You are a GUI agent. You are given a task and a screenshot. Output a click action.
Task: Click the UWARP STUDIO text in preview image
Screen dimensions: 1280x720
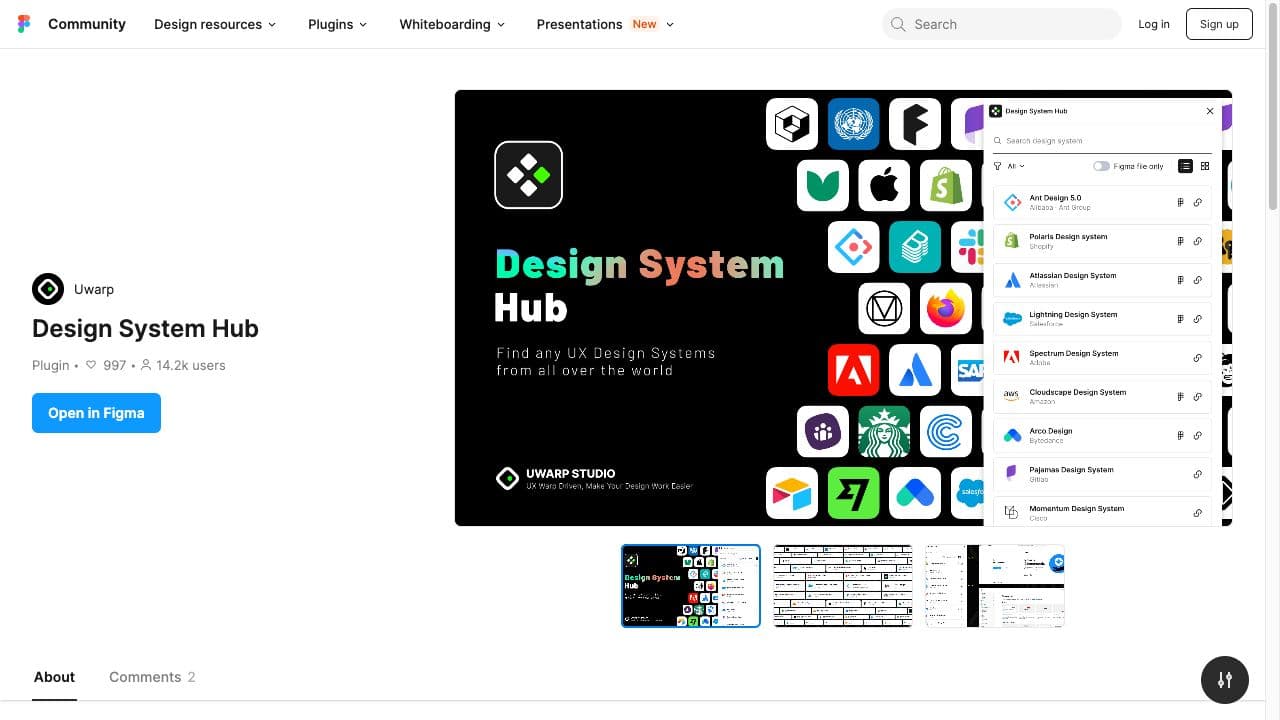pos(571,474)
